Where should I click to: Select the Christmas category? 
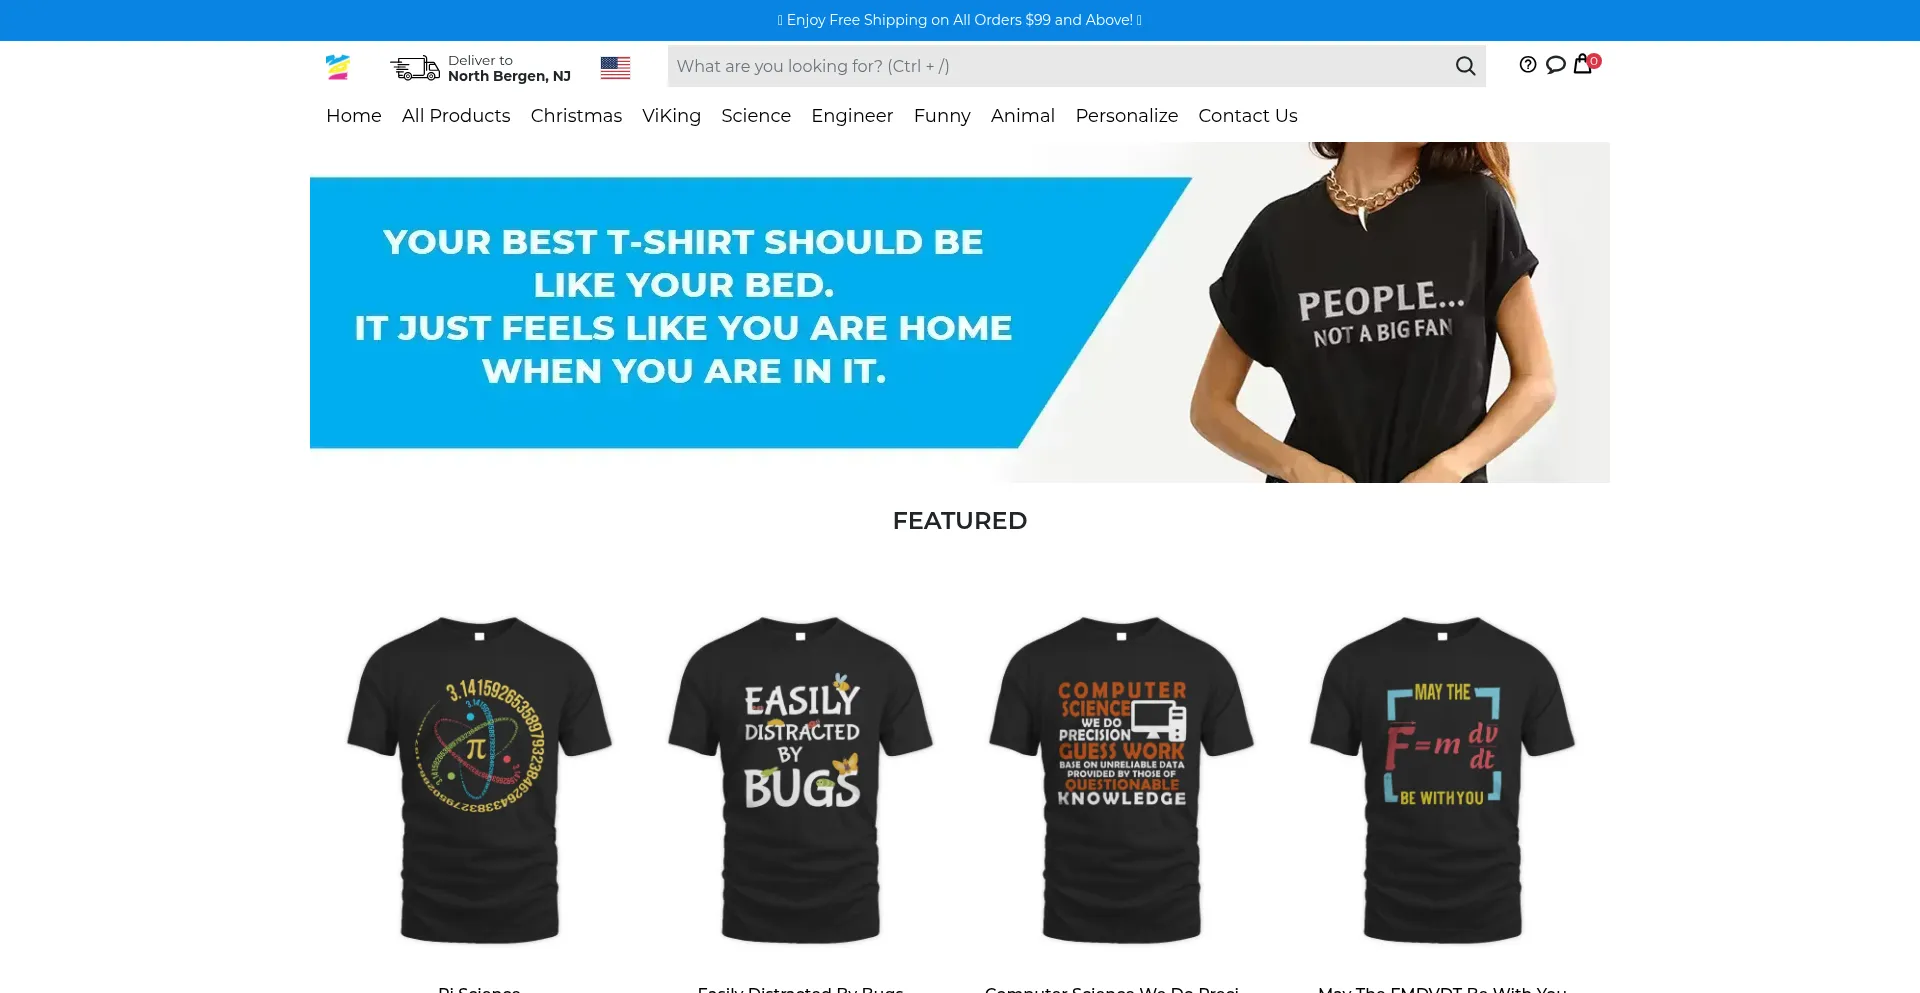[576, 116]
